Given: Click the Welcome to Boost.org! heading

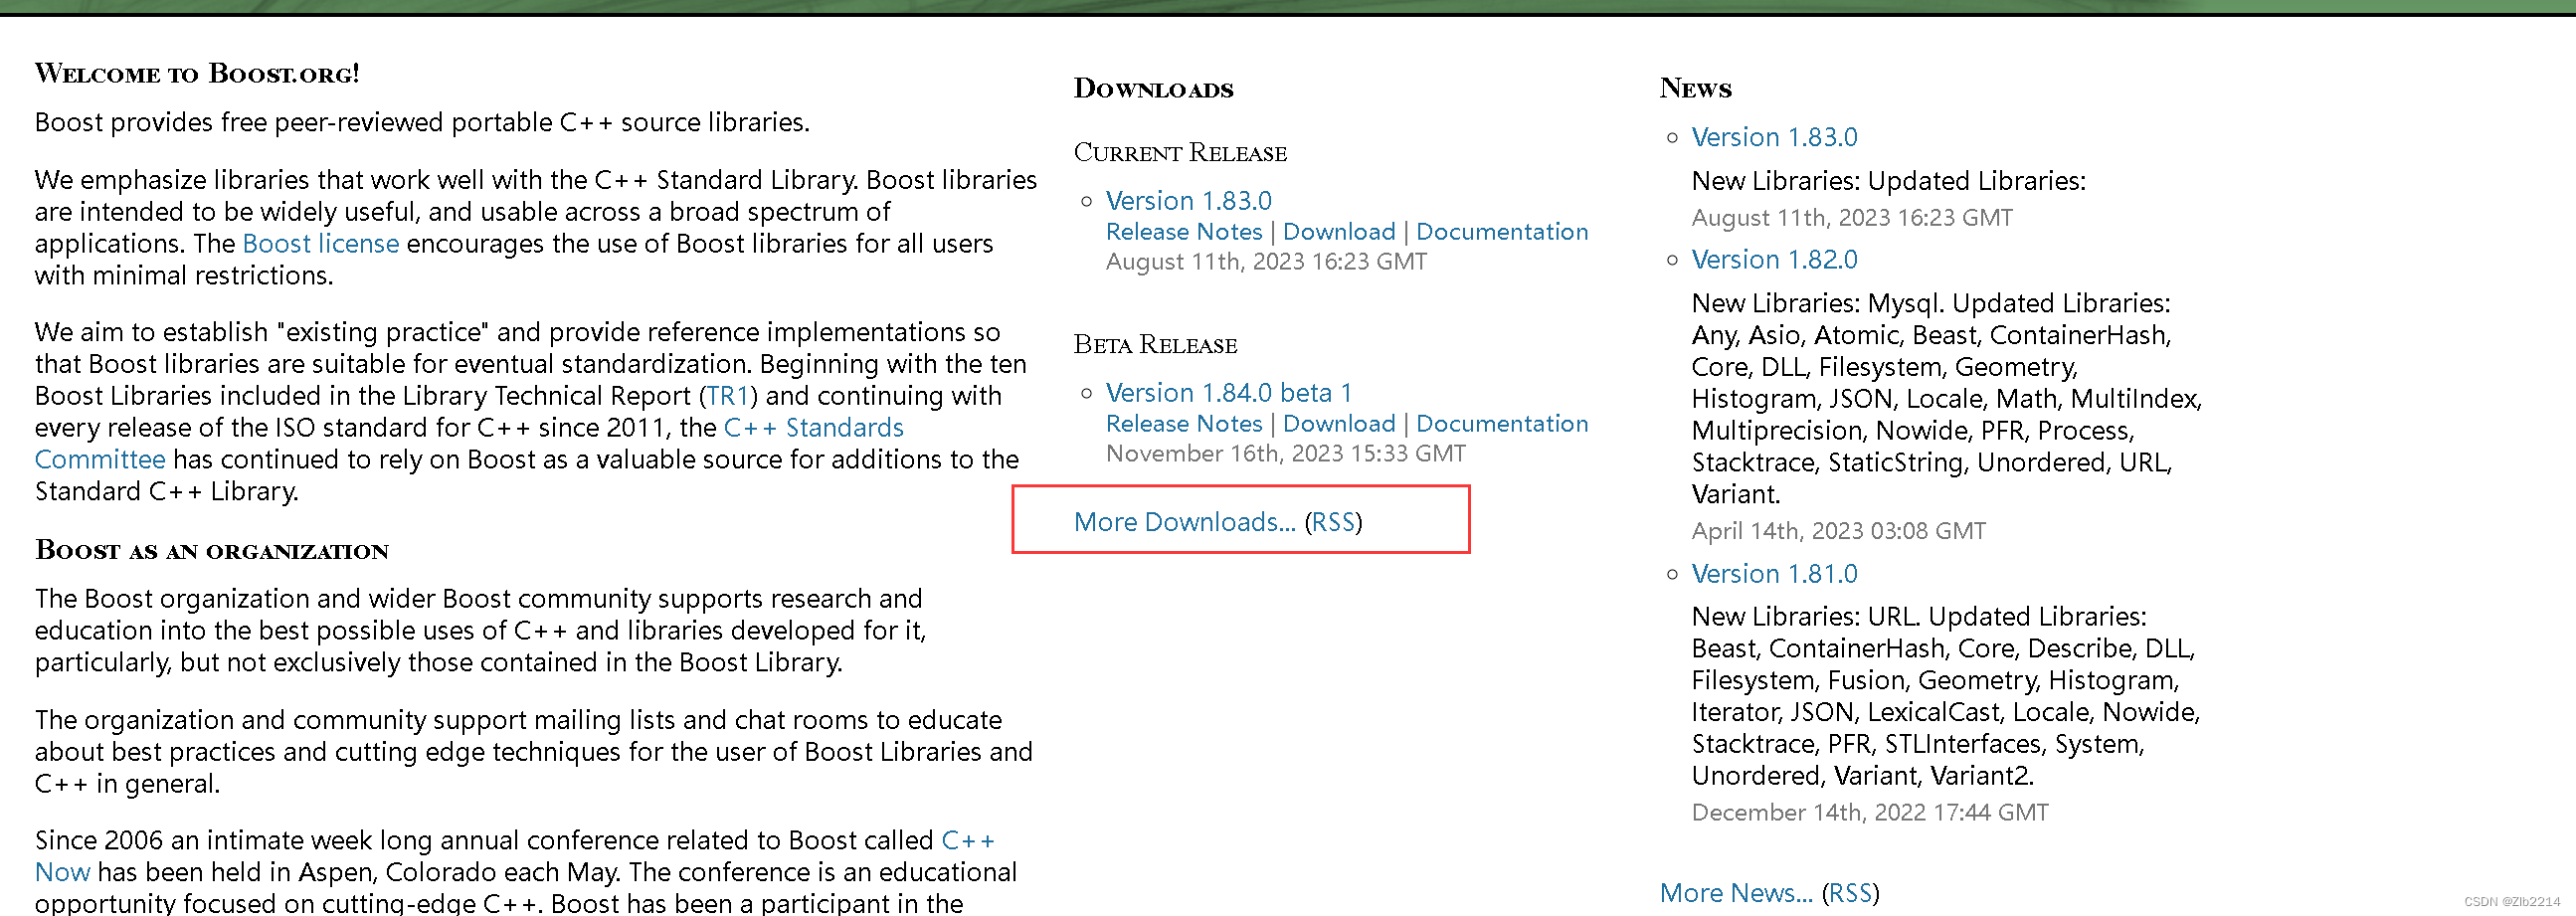Looking at the screenshot, I should (x=197, y=73).
